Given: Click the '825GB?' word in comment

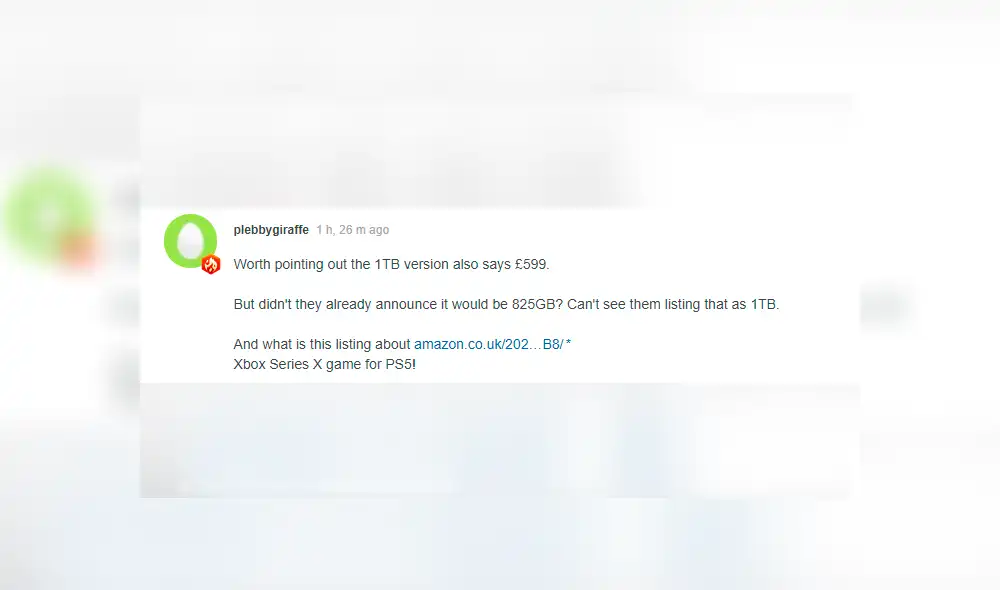Looking at the screenshot, I should (x=537, y=304).
